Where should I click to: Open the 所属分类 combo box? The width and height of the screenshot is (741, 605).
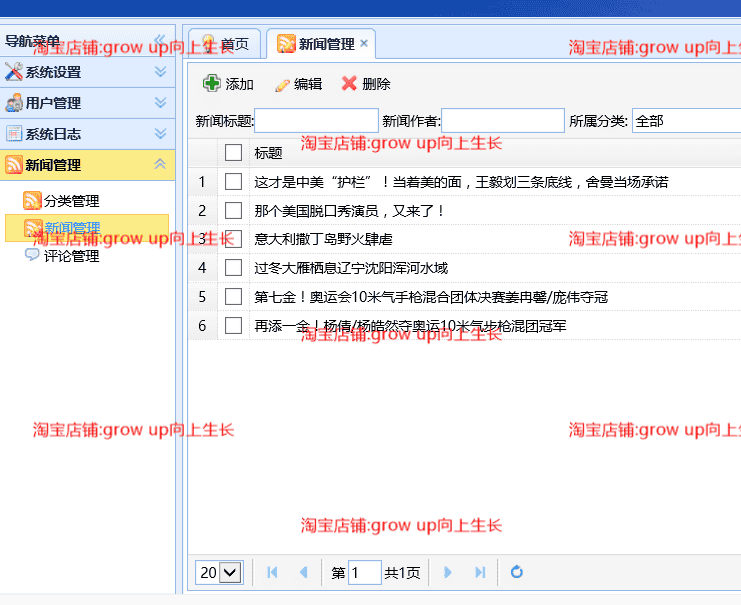(x=687, y=121)
